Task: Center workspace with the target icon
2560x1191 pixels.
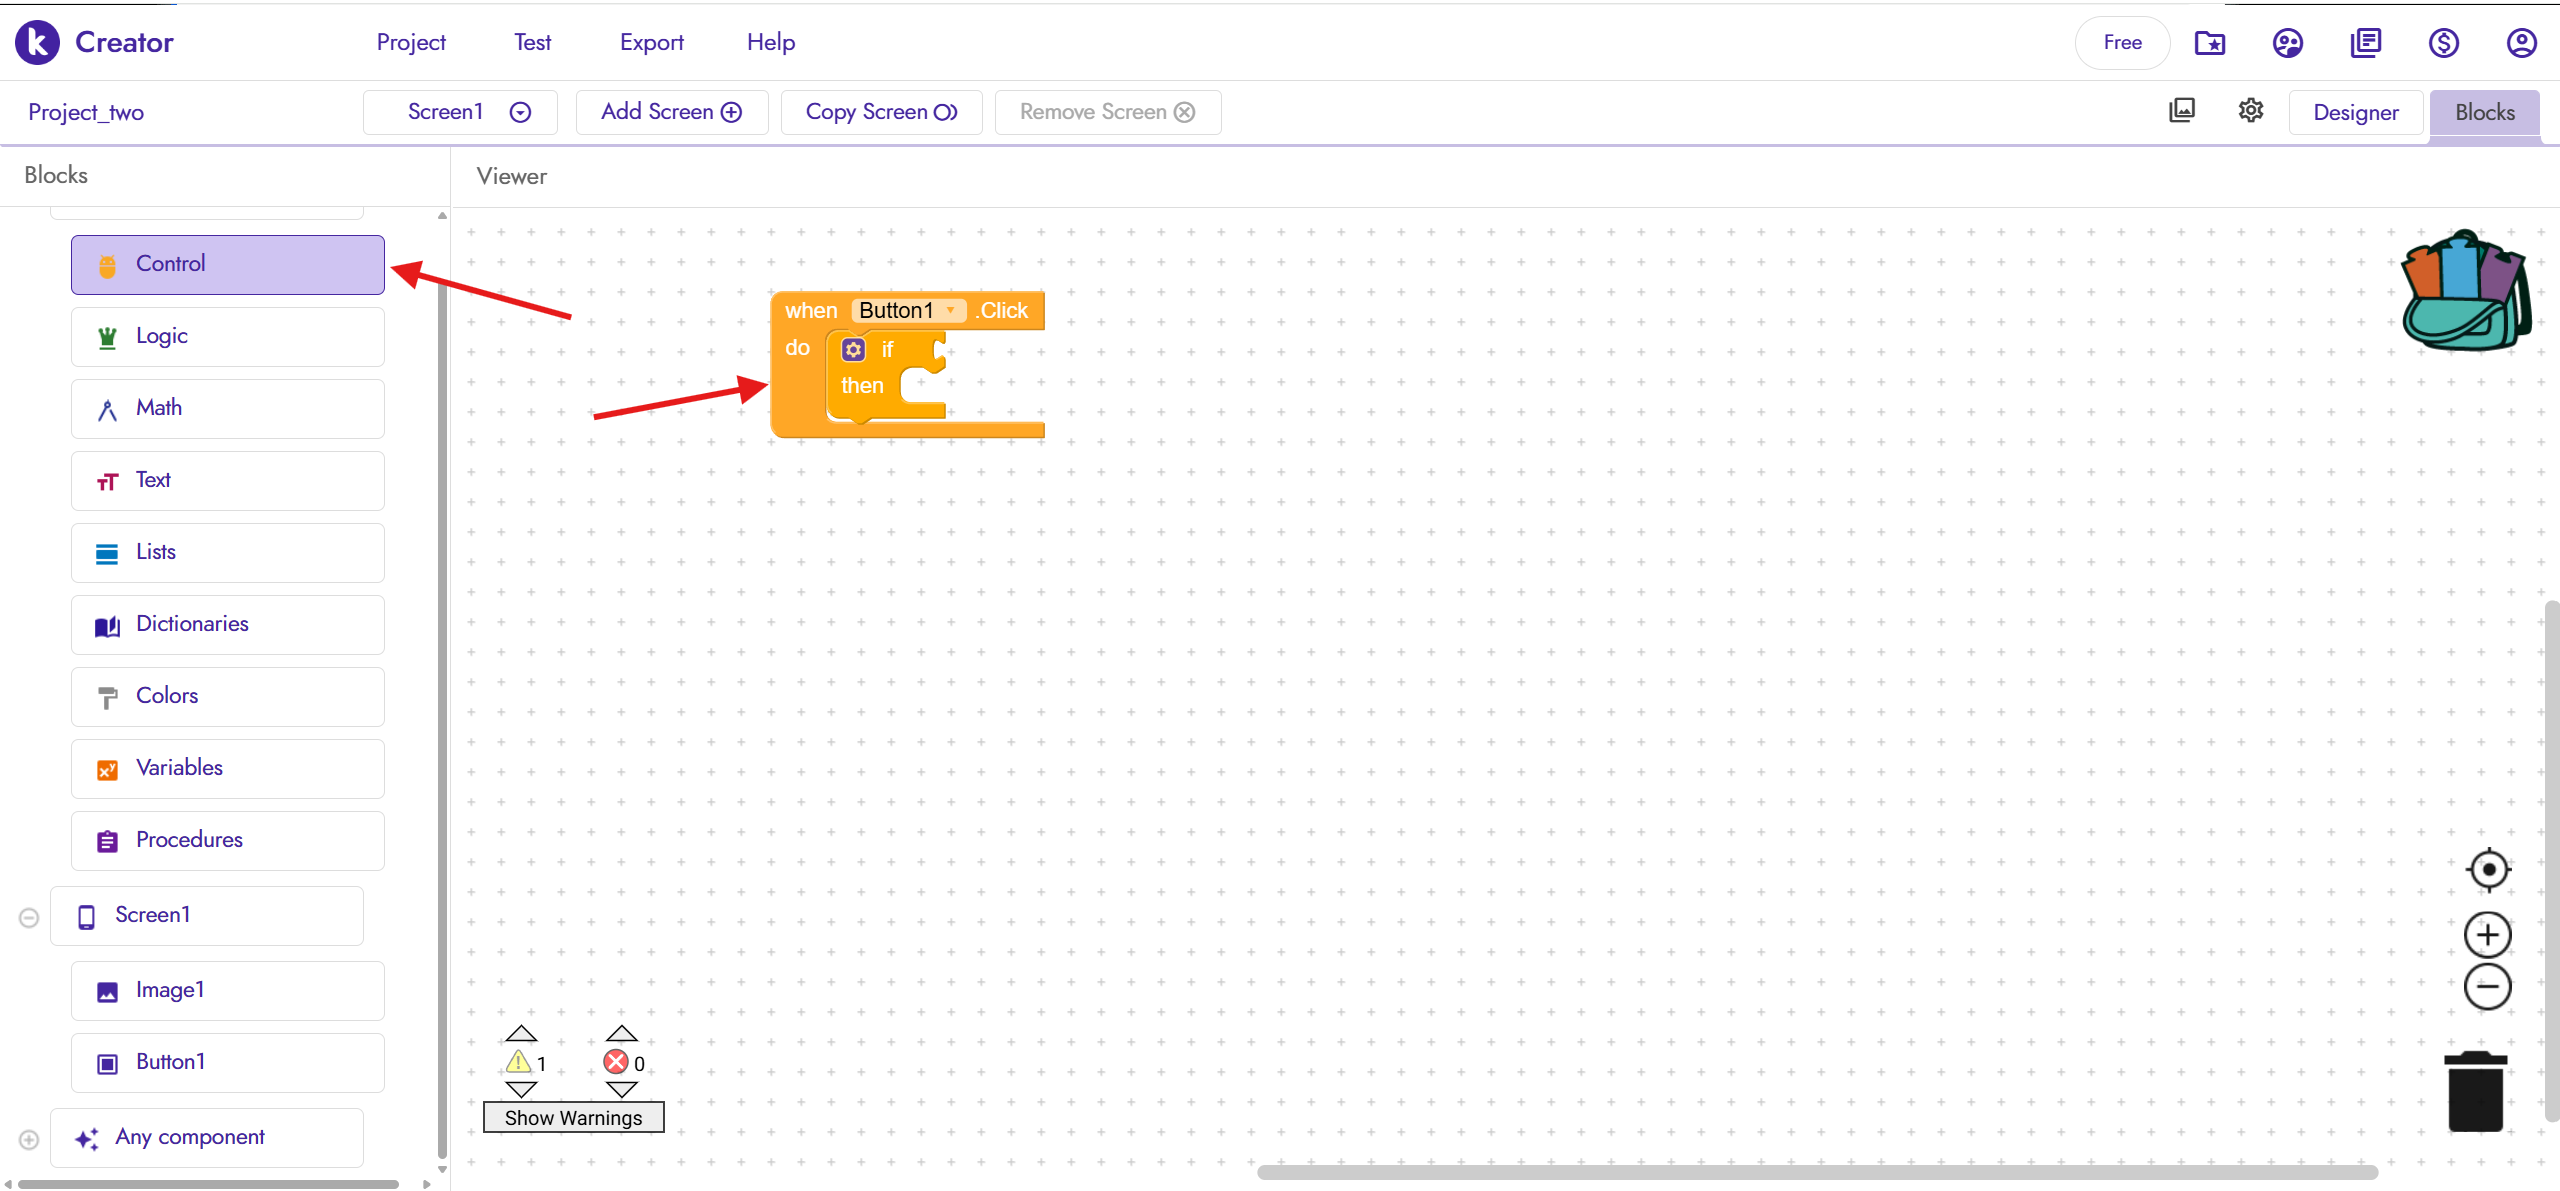Action: tap(2488, 869)
